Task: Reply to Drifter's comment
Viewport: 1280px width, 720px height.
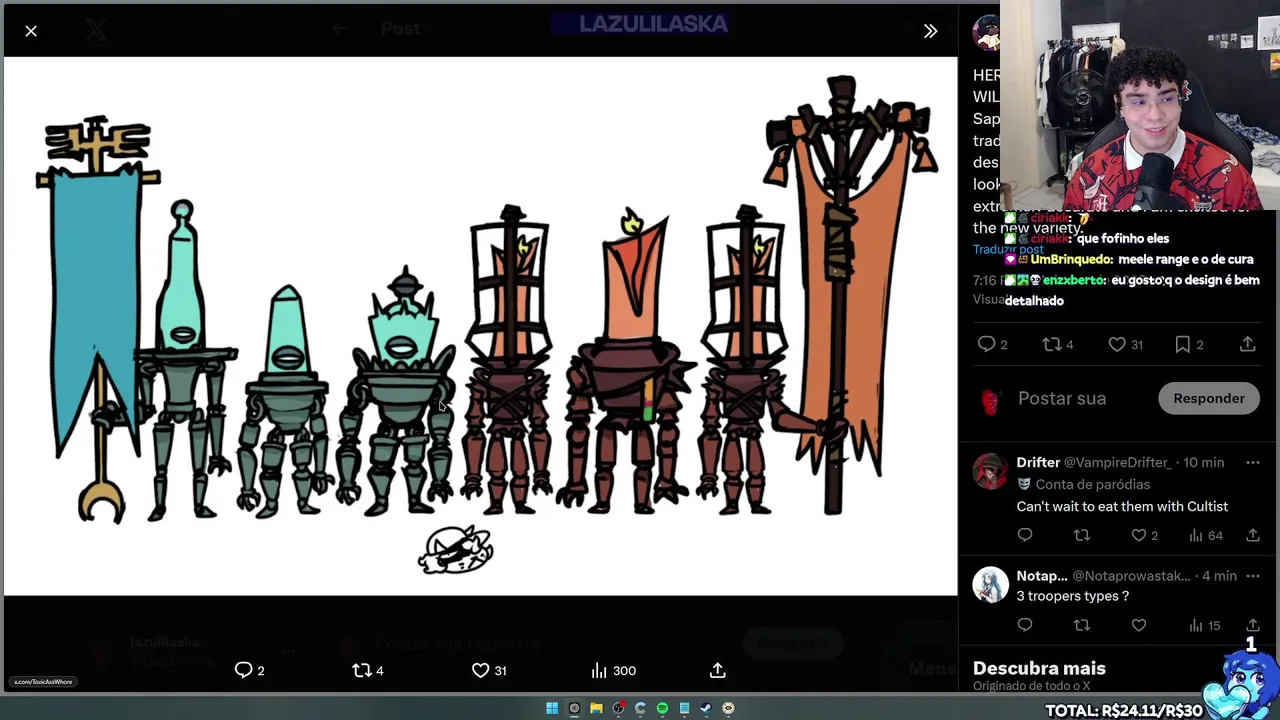Action: (1025, 535)
